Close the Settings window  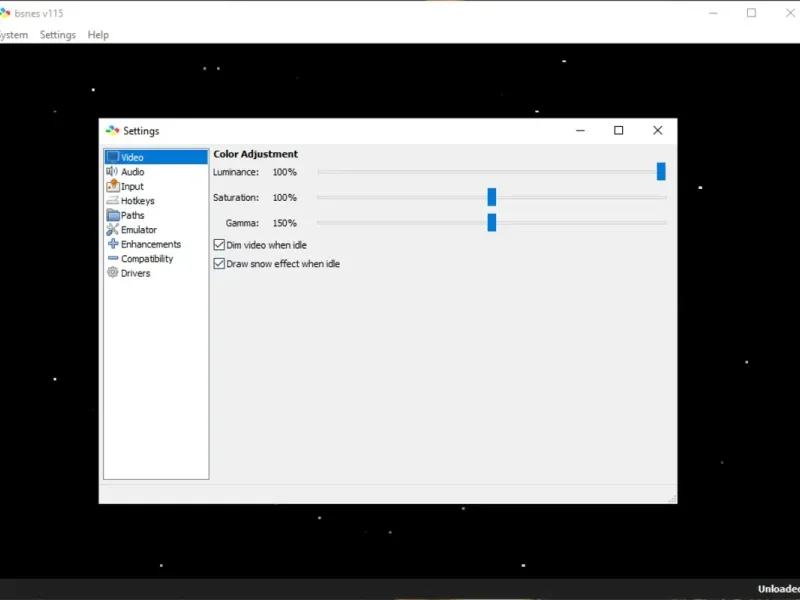point(658,131)
